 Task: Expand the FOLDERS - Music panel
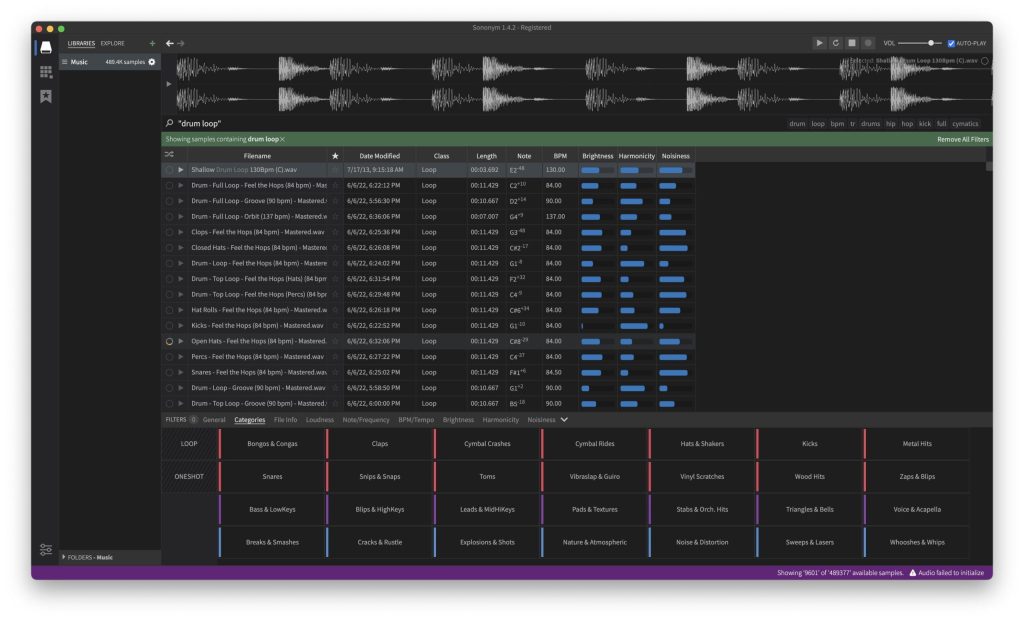pos(65,557)
